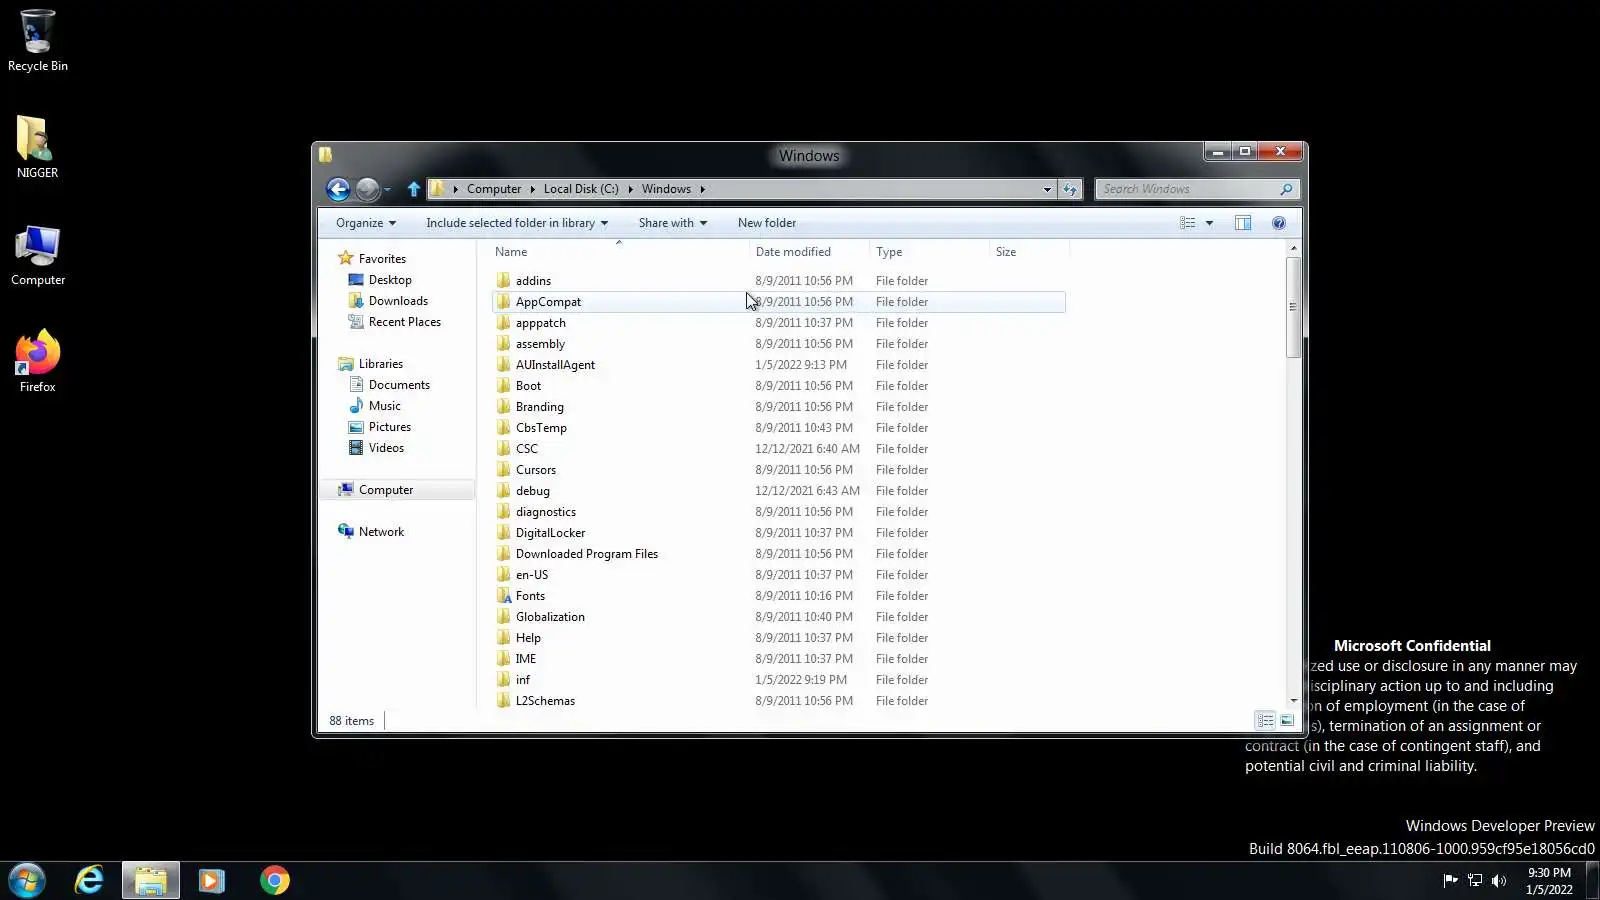Click the File Explorer taskbar button
The height and width of the screenshot is (900, 1600).
click(151, 880)
